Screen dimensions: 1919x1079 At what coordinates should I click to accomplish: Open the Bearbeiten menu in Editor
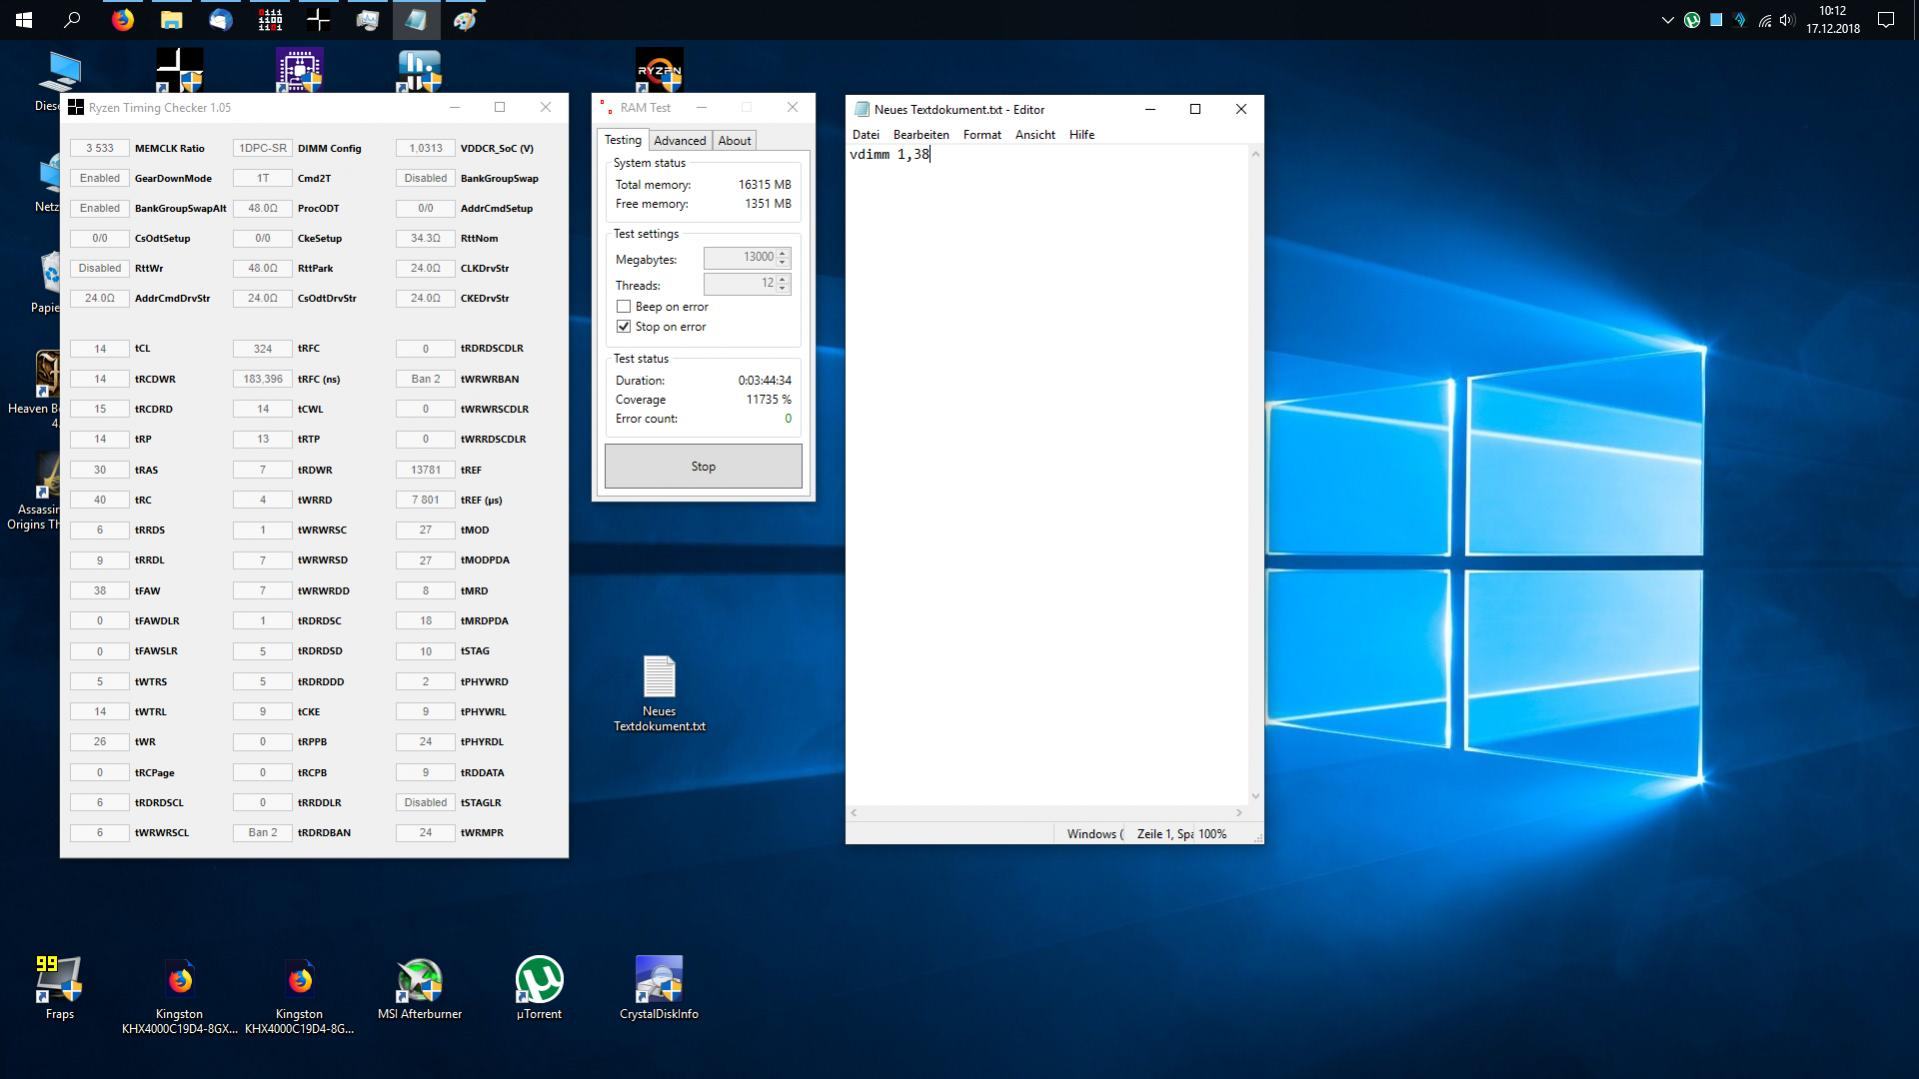coord(920,135)
